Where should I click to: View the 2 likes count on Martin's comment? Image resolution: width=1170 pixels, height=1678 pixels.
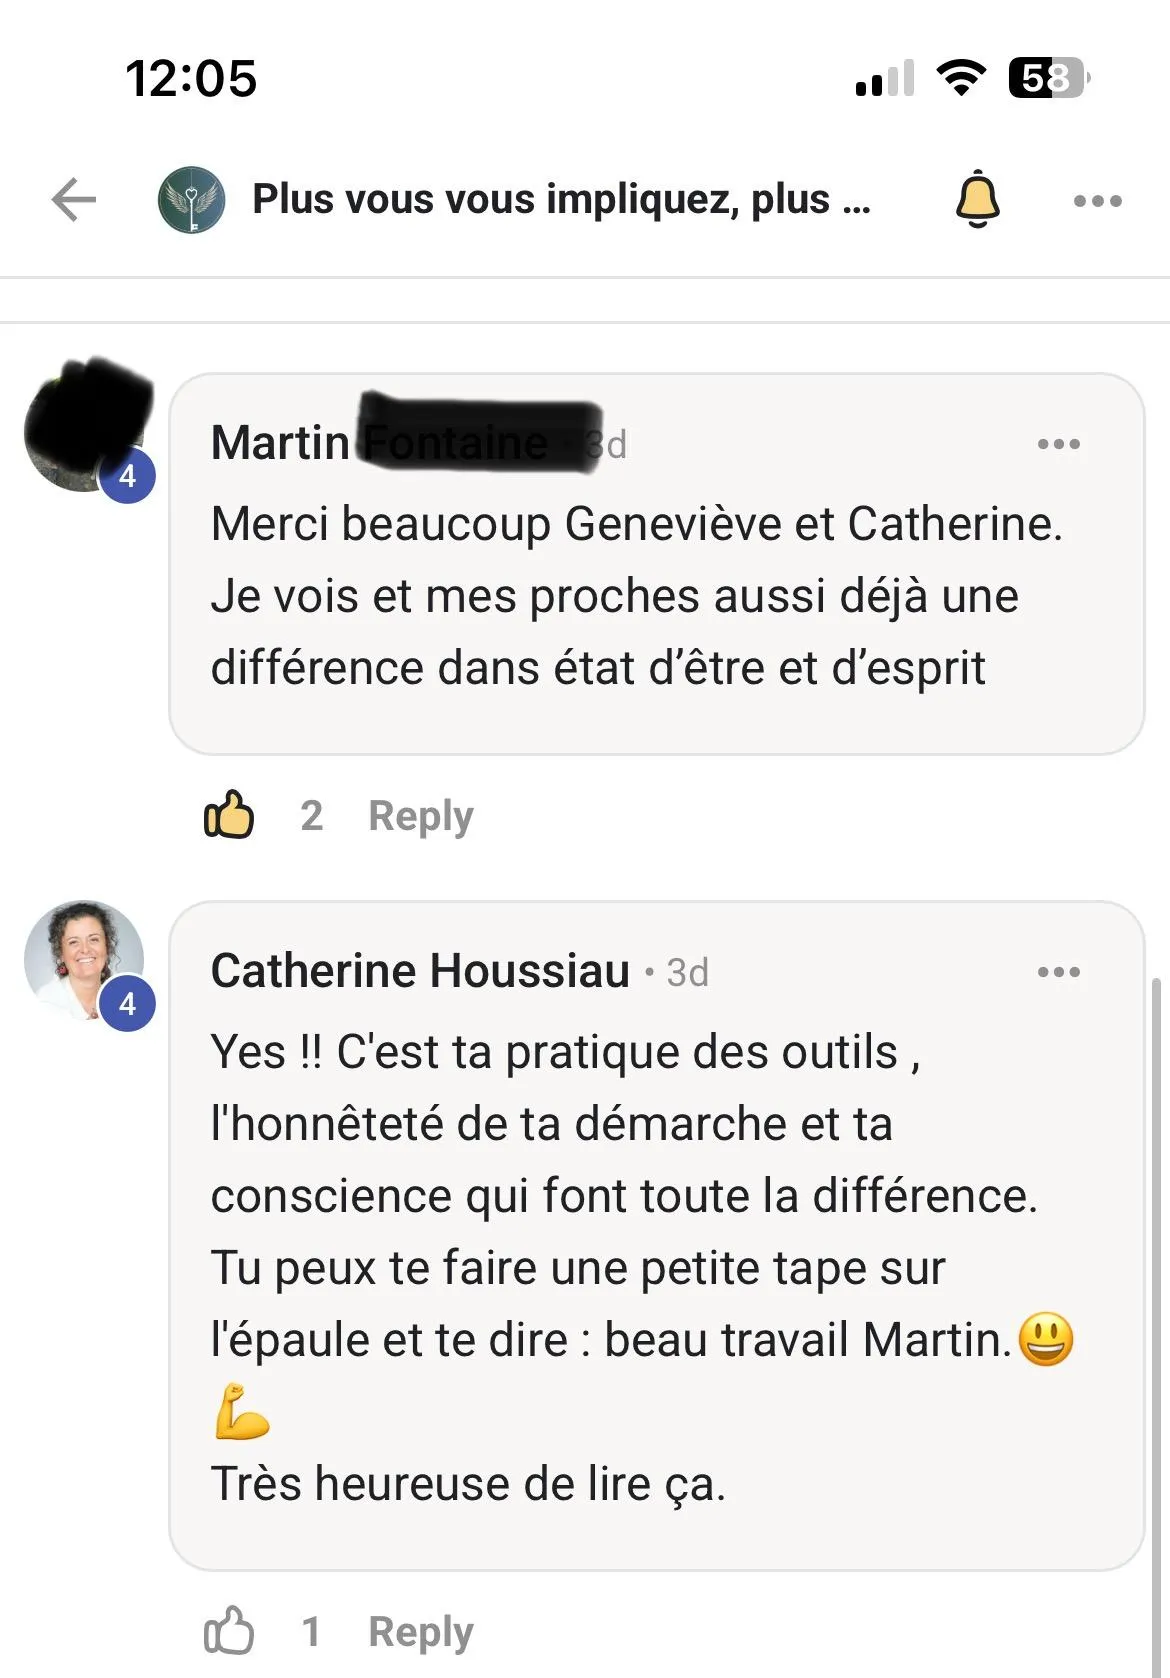[311, 816]
